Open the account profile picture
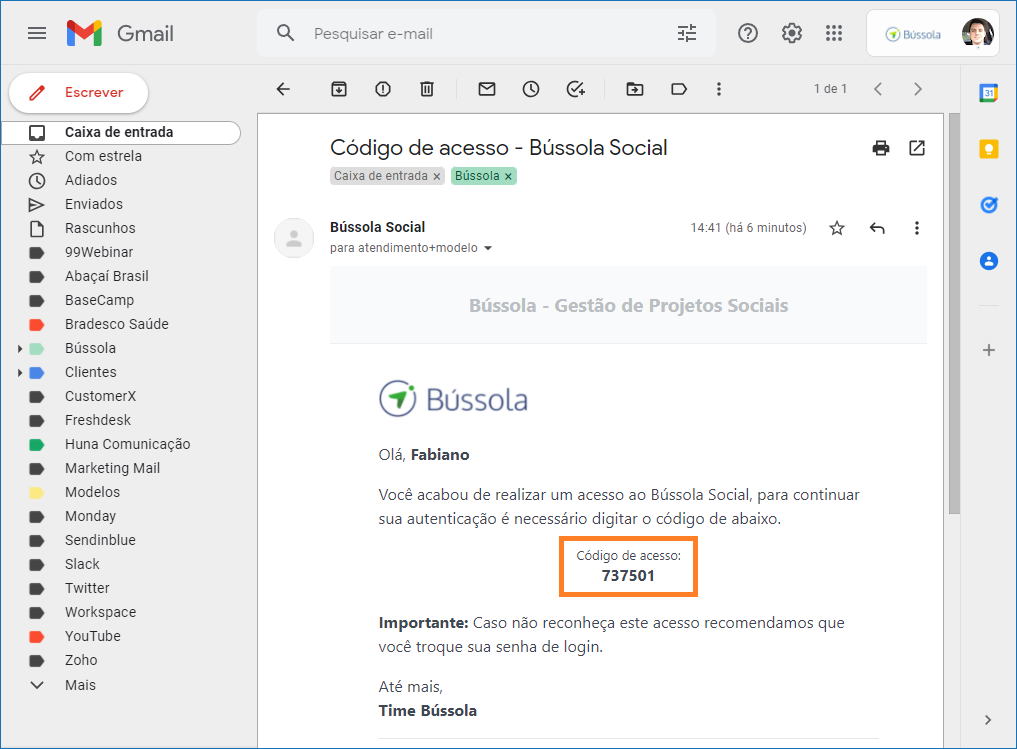1017x749 pixels. coord(977,33)
